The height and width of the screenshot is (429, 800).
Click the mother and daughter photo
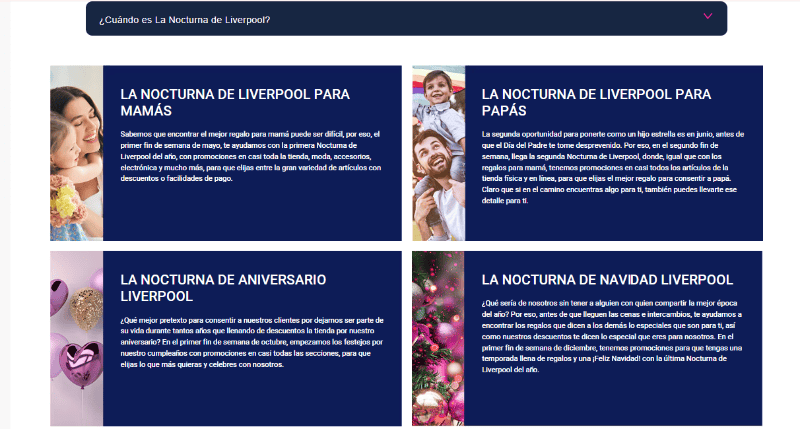tap(77, 153)
